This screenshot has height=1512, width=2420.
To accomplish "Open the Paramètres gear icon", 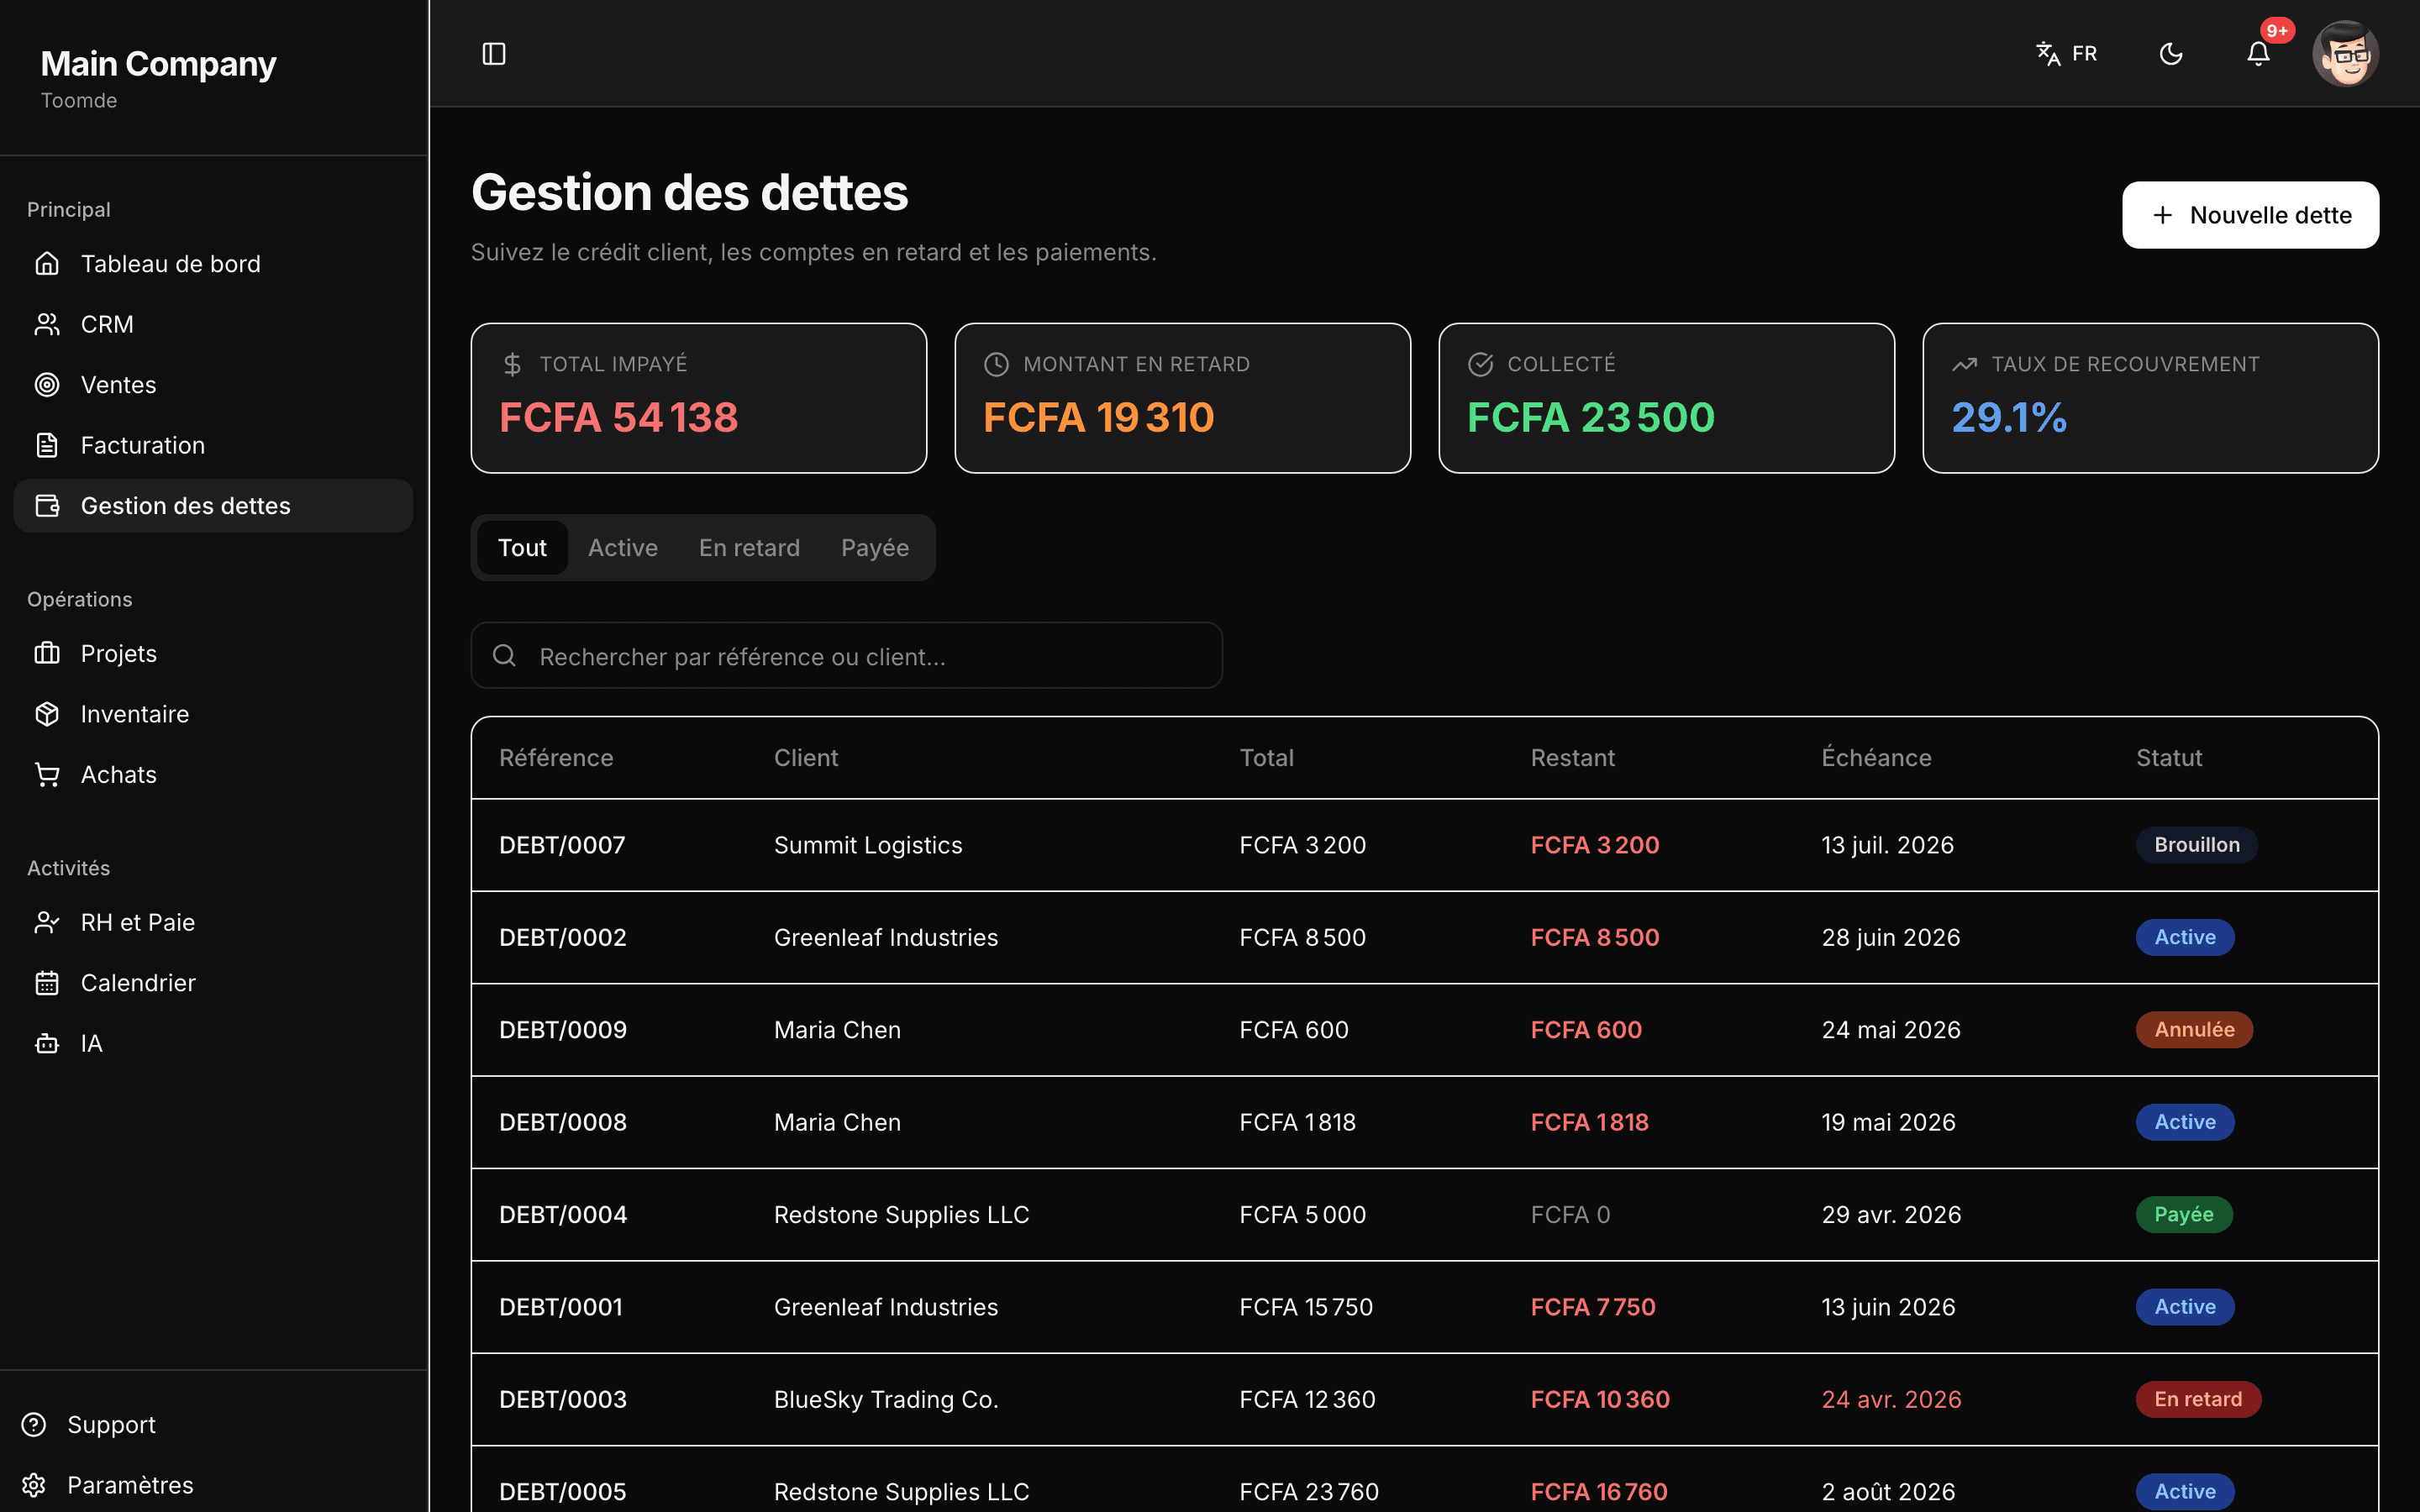I will (34, 1485).
